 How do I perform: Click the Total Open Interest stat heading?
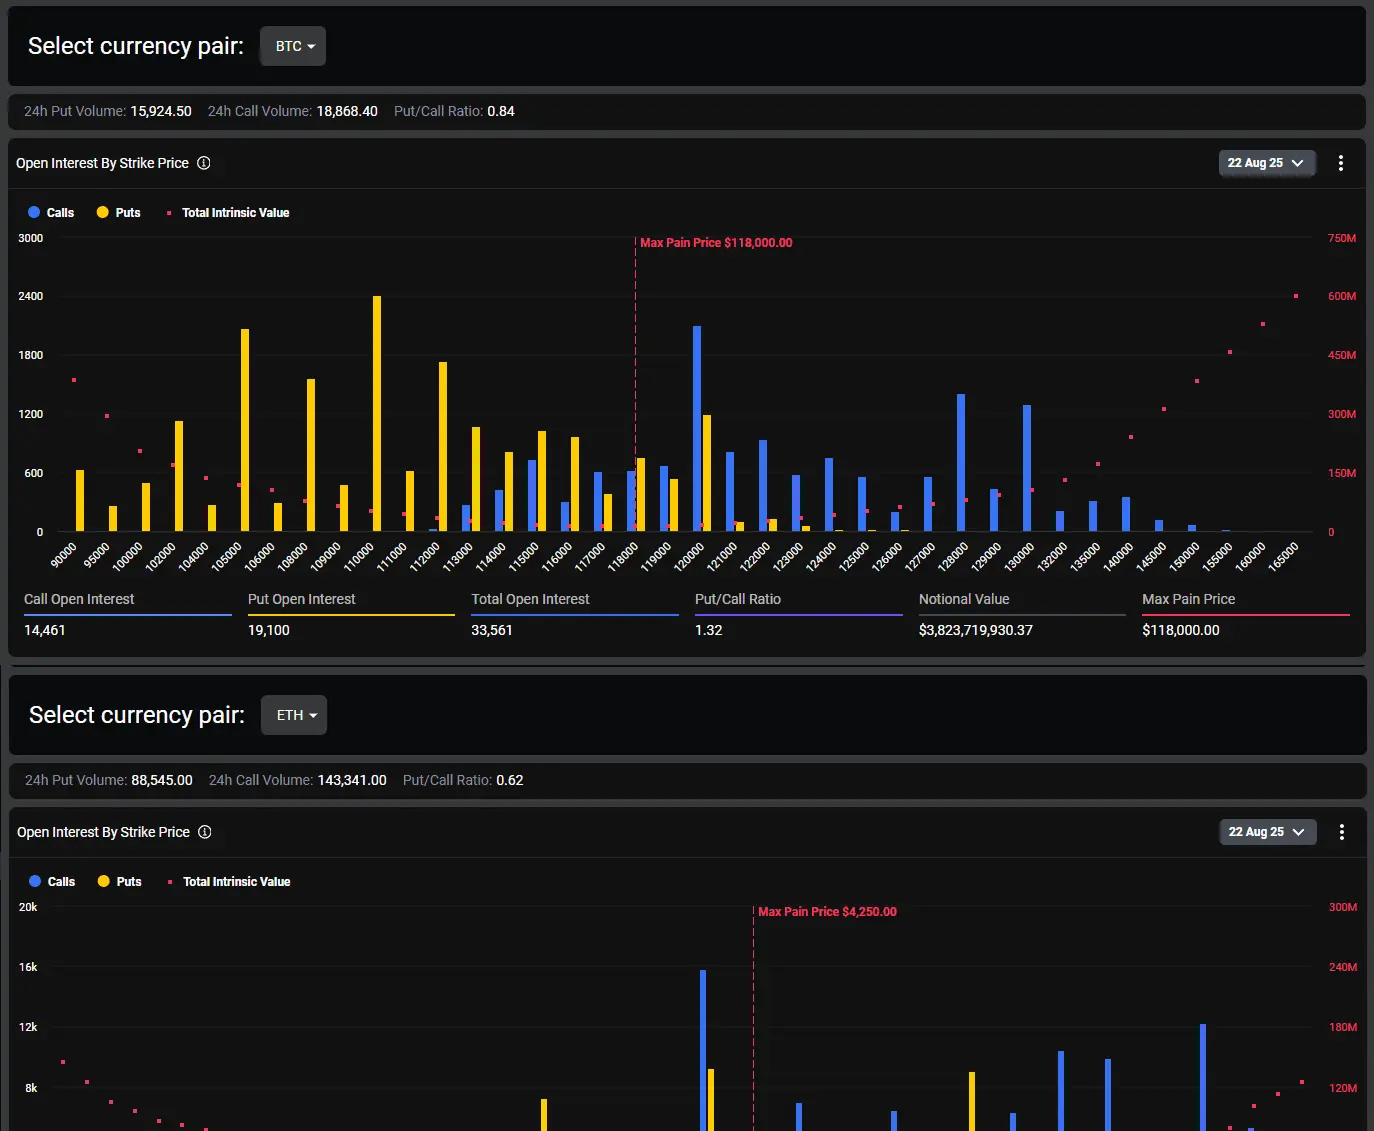coord(531,599)
